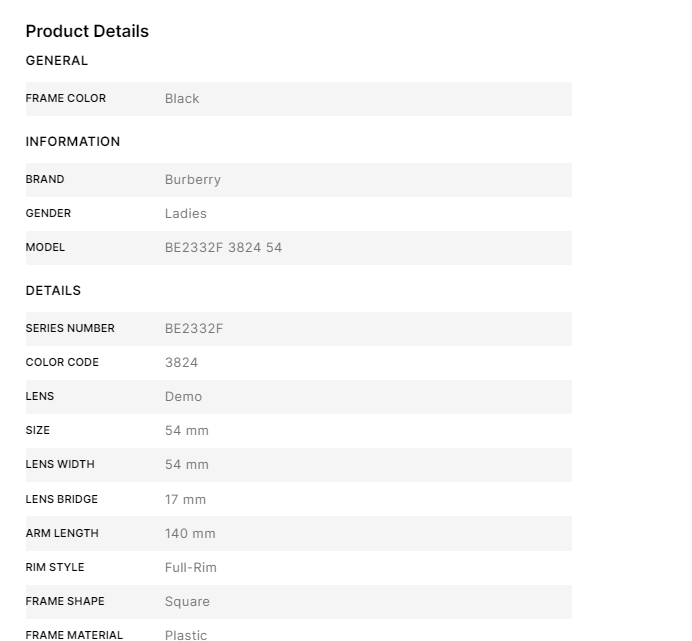
Task: Click the Burberry brand value
Action: (193, 180)
